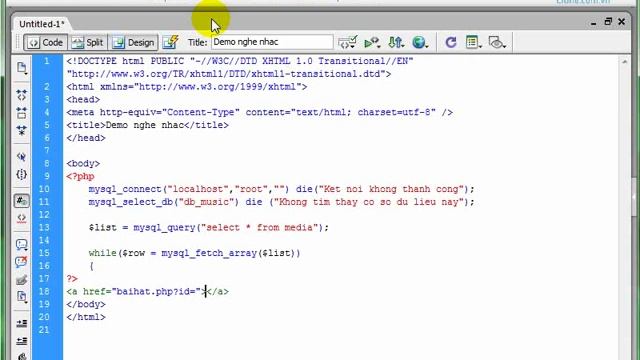Click the </head> tag on line 6
The image size is (640, 360).
click(x=86, y=138)
